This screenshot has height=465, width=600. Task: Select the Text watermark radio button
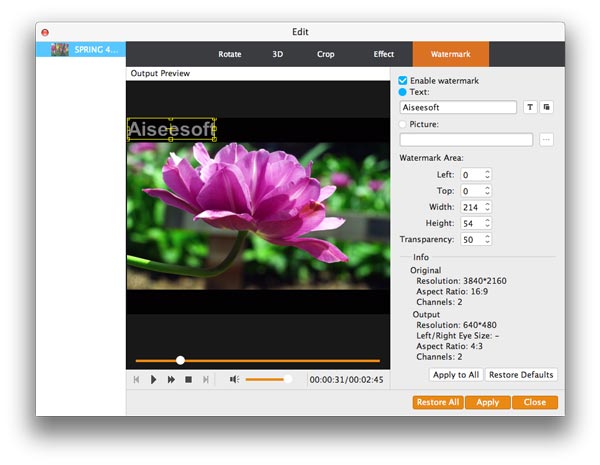[402, 92]
